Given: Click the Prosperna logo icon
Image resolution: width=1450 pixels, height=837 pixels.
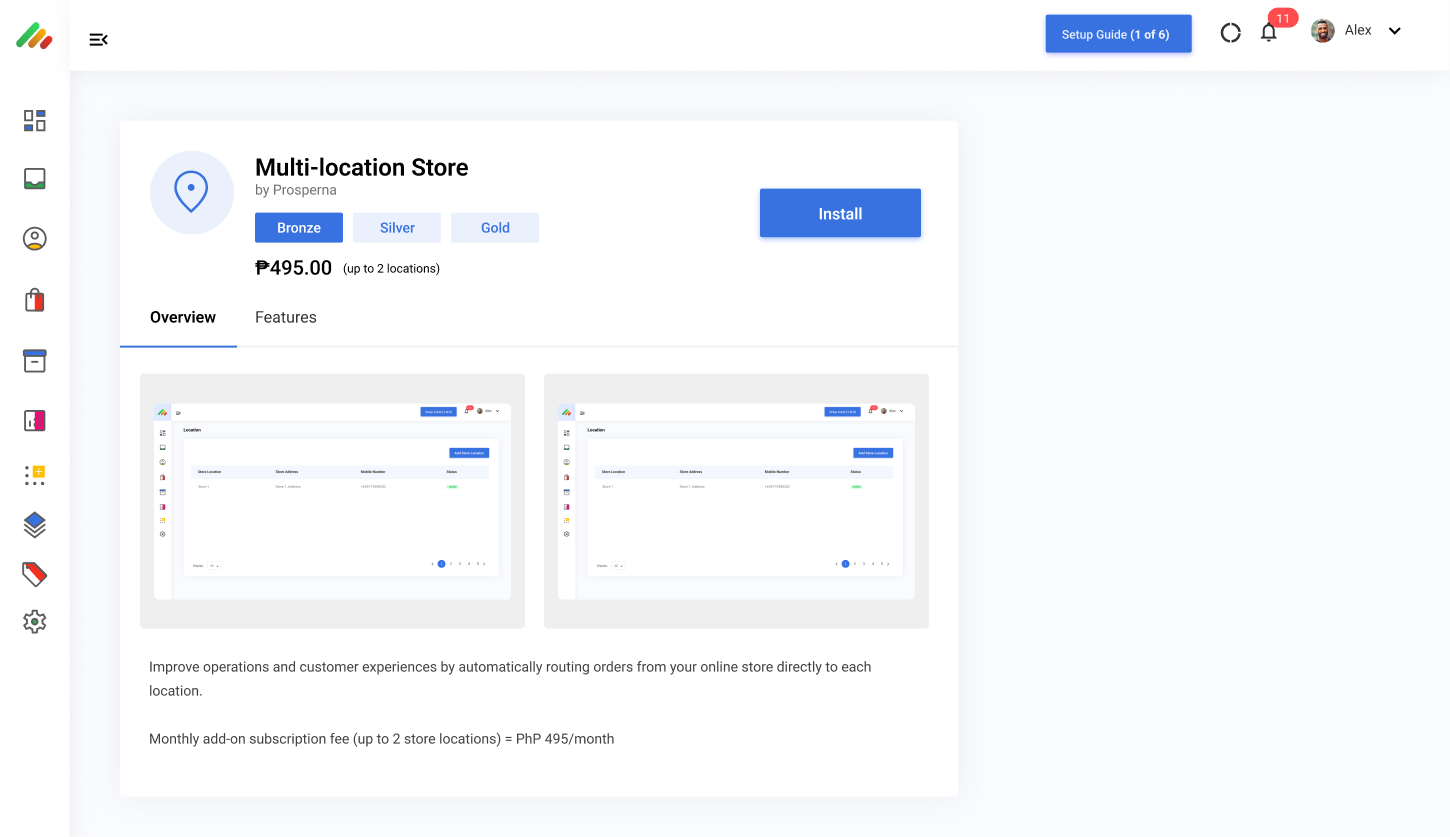Looking at the screenshot, I should coord(34,37).
